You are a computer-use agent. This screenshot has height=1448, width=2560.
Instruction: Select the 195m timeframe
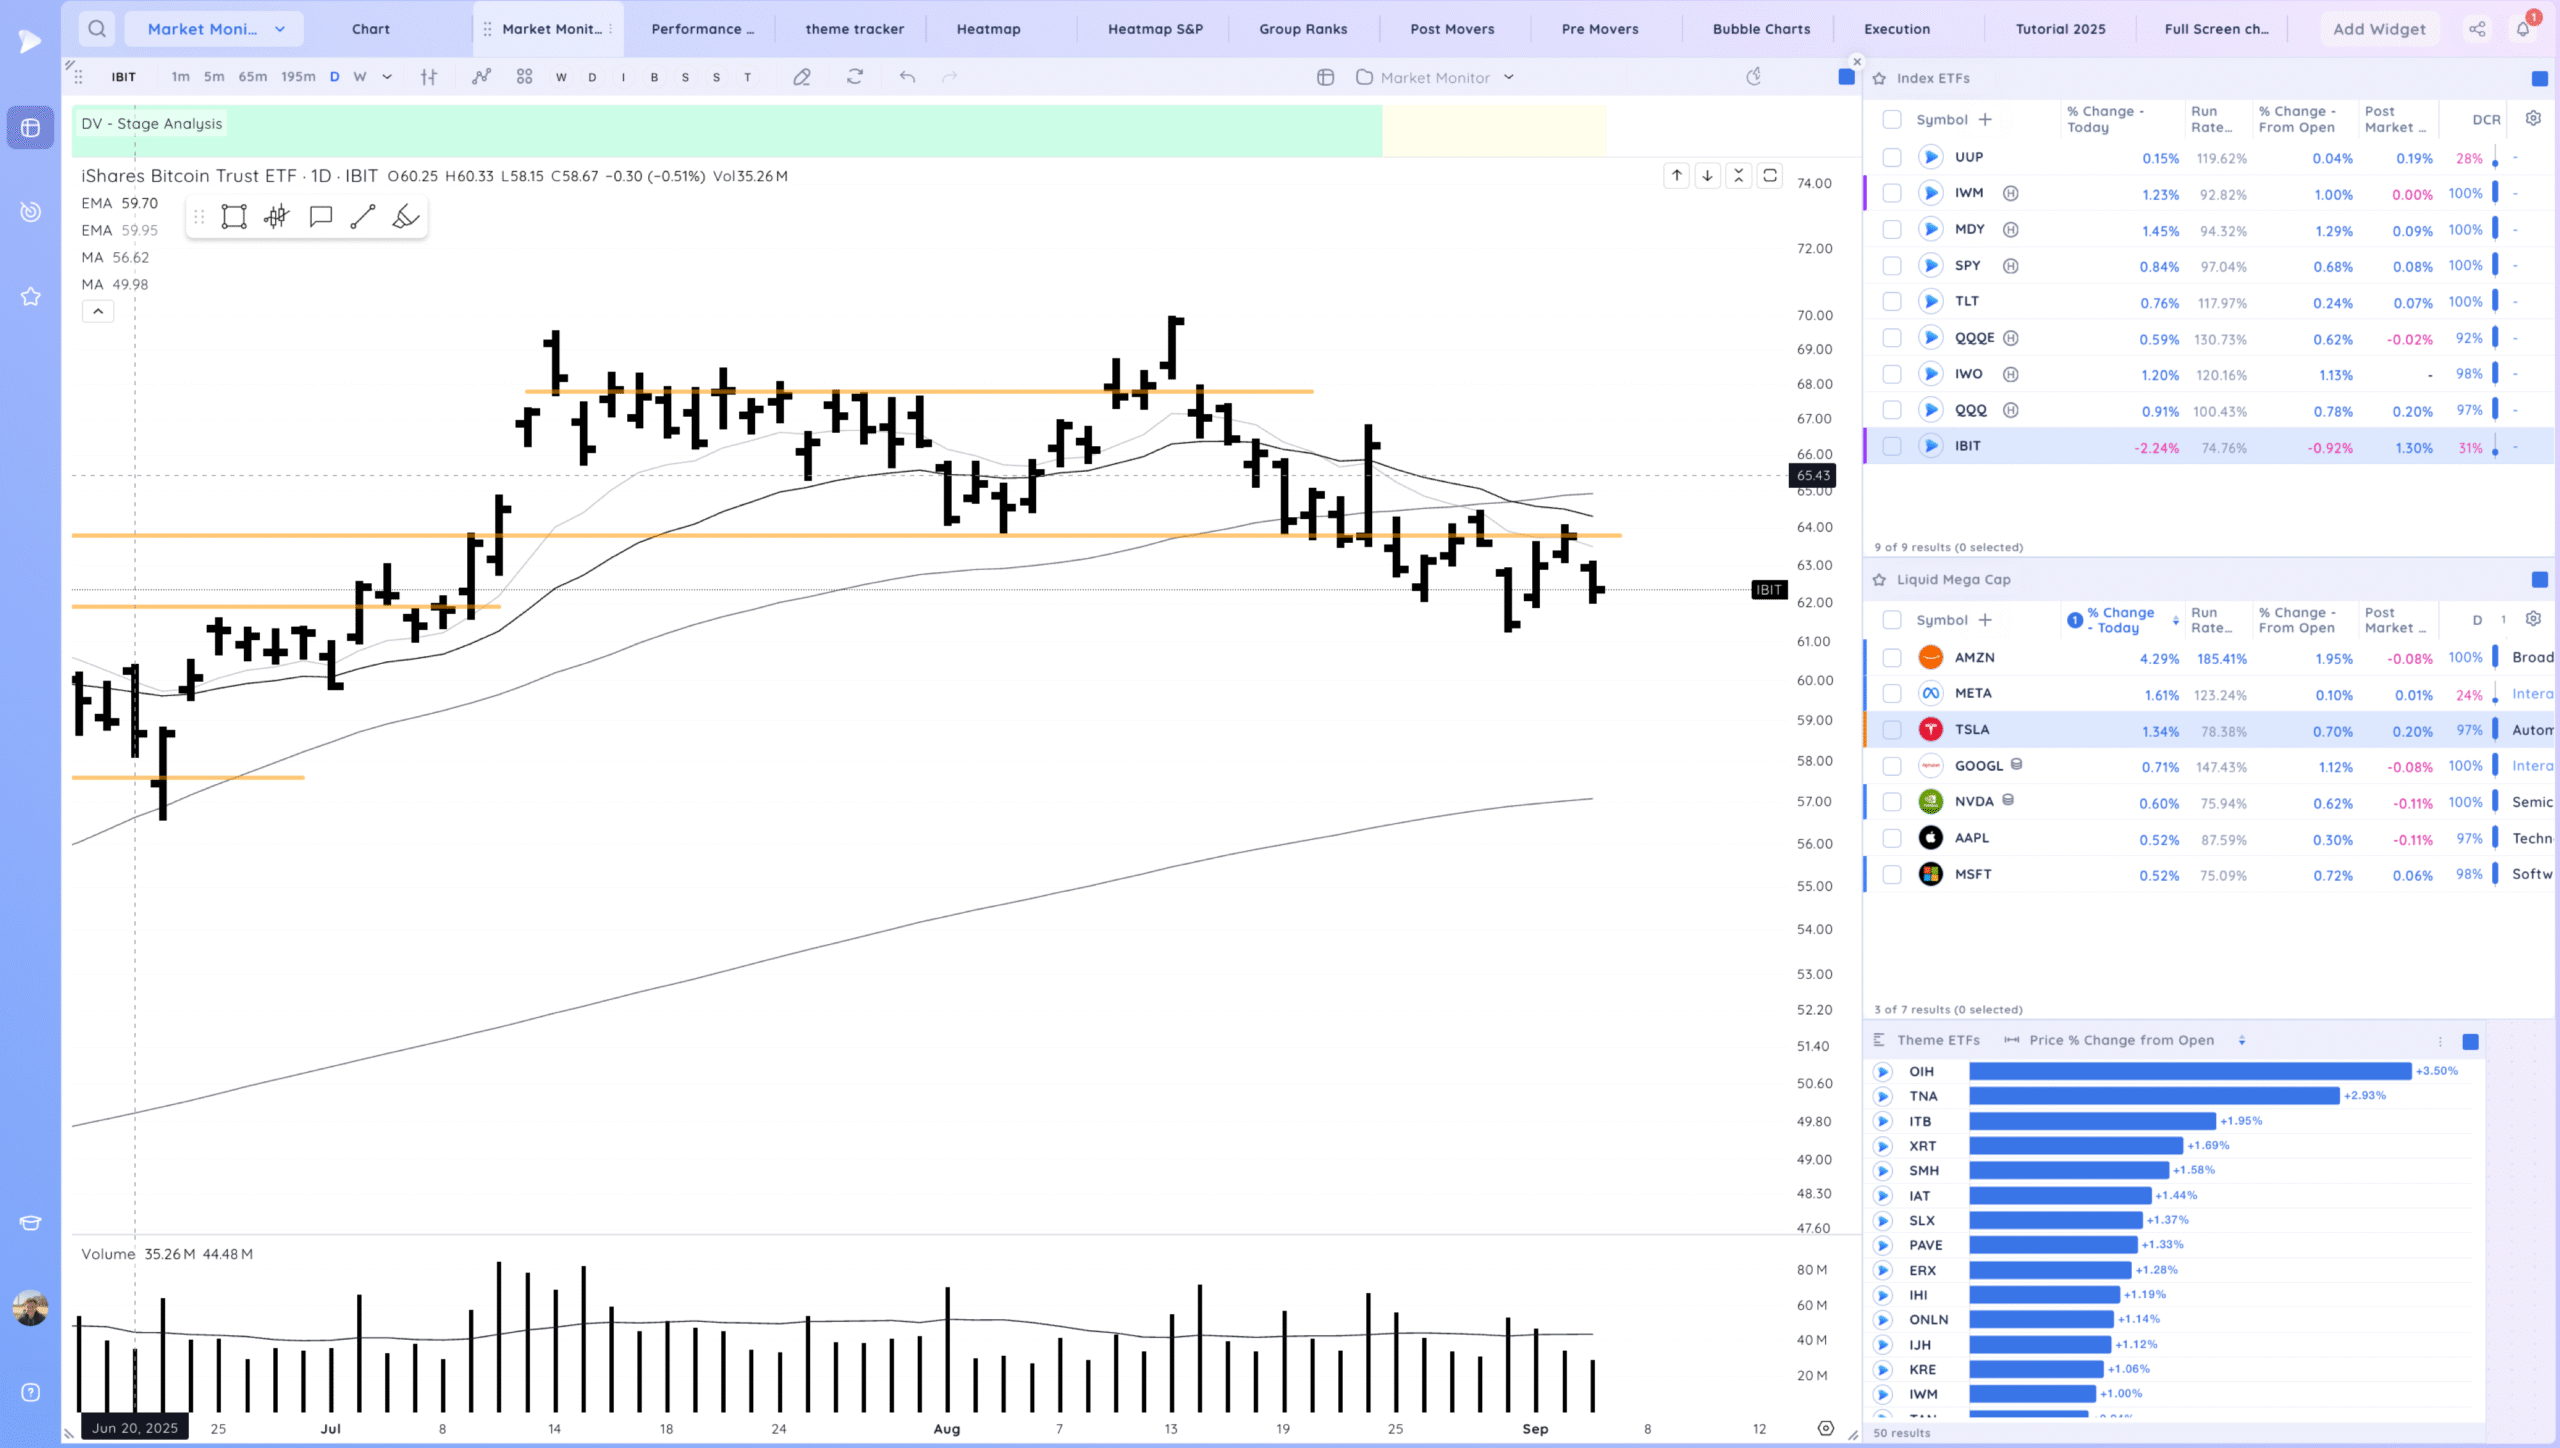(x=298, y=77)
